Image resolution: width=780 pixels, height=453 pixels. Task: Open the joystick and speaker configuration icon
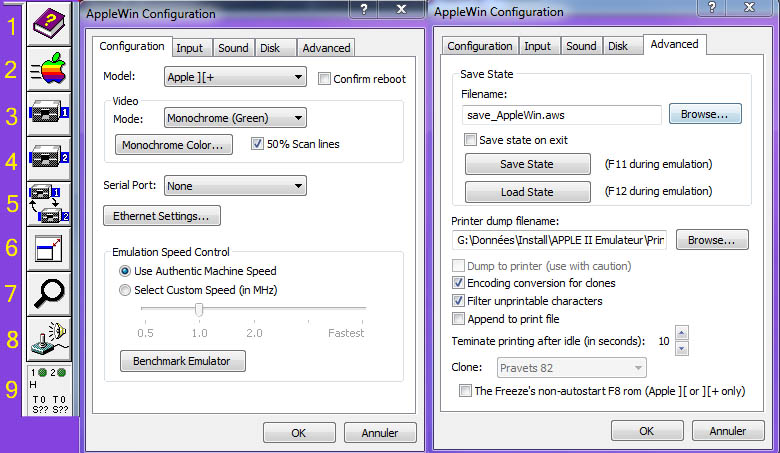pyautogui.click(x=47, y=338)
